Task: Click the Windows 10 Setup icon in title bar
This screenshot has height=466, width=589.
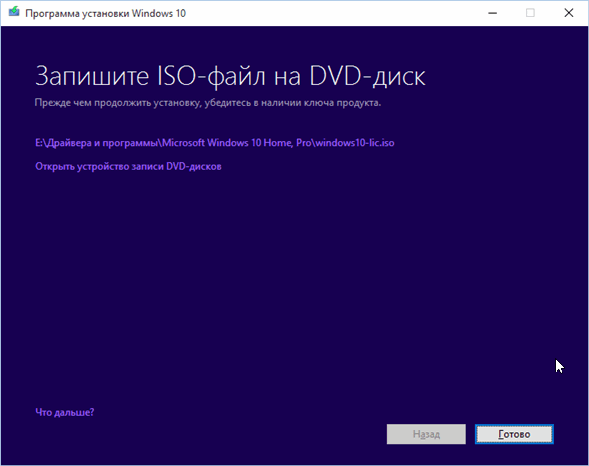Action: (14, 13)
